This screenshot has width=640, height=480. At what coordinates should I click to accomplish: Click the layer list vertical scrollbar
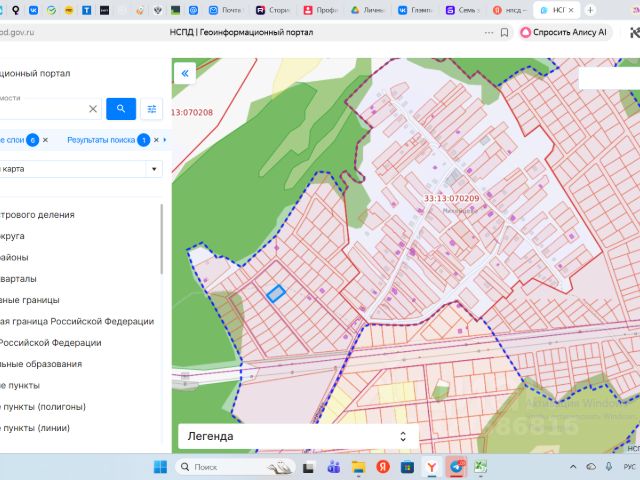(162, 240)
